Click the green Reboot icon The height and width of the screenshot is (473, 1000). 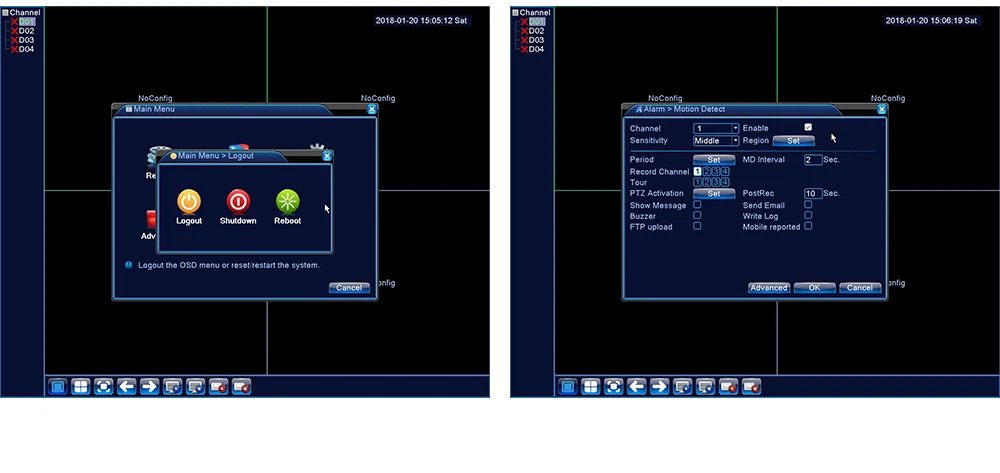[288, 201]
